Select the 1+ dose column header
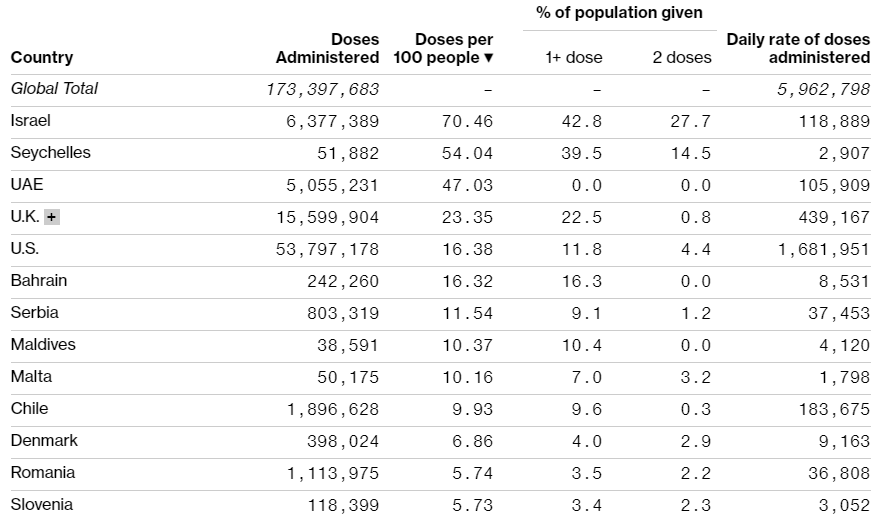This screenshot has height=521, width=879. click(574, 58)
